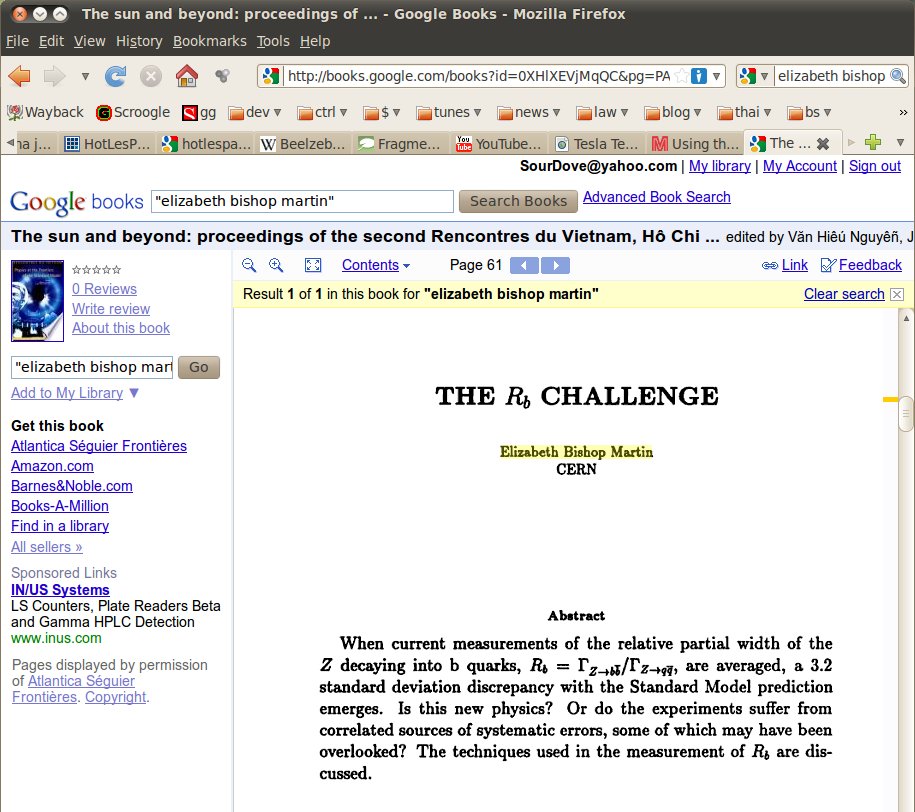
Task: Click the vertical scrollbar handle of the page
Action: (x=906, y=414)
